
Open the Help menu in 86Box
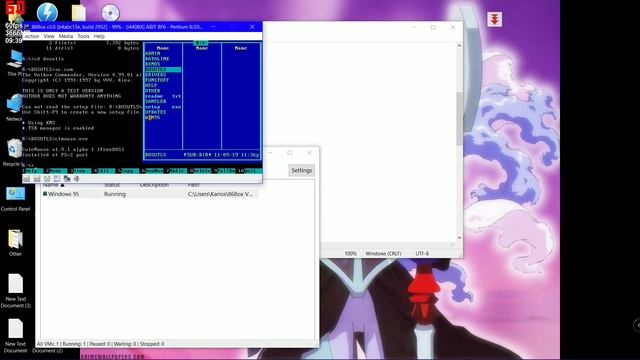[99, 36]
